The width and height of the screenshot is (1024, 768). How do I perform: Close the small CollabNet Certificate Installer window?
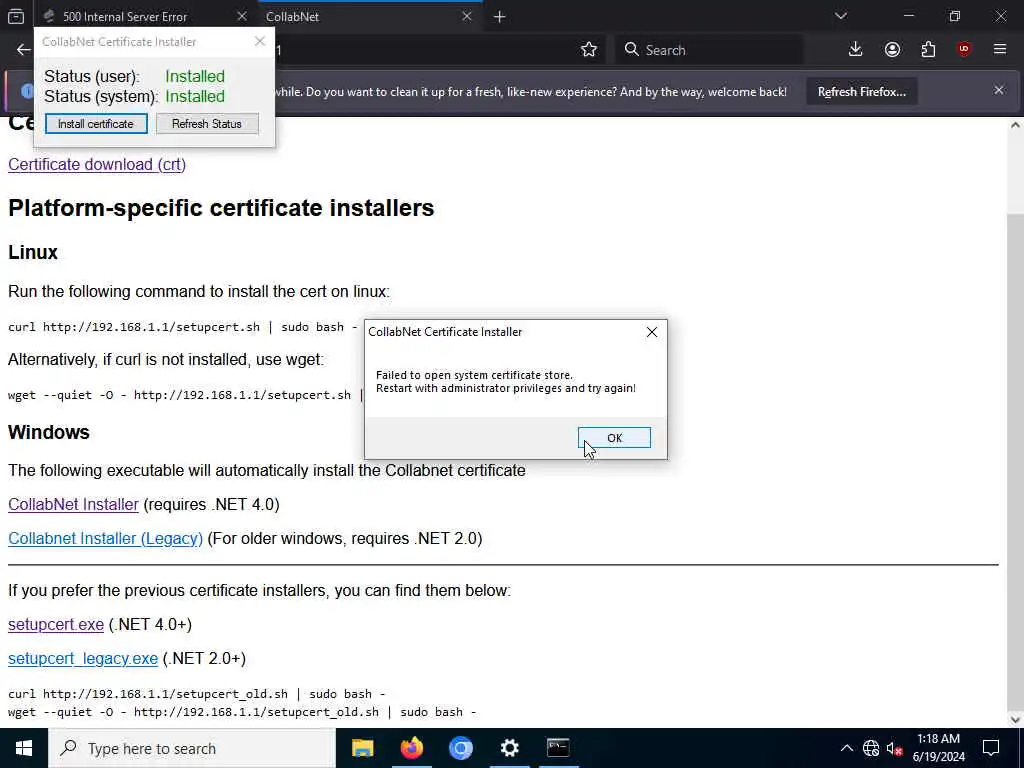(x=260, y=41)
